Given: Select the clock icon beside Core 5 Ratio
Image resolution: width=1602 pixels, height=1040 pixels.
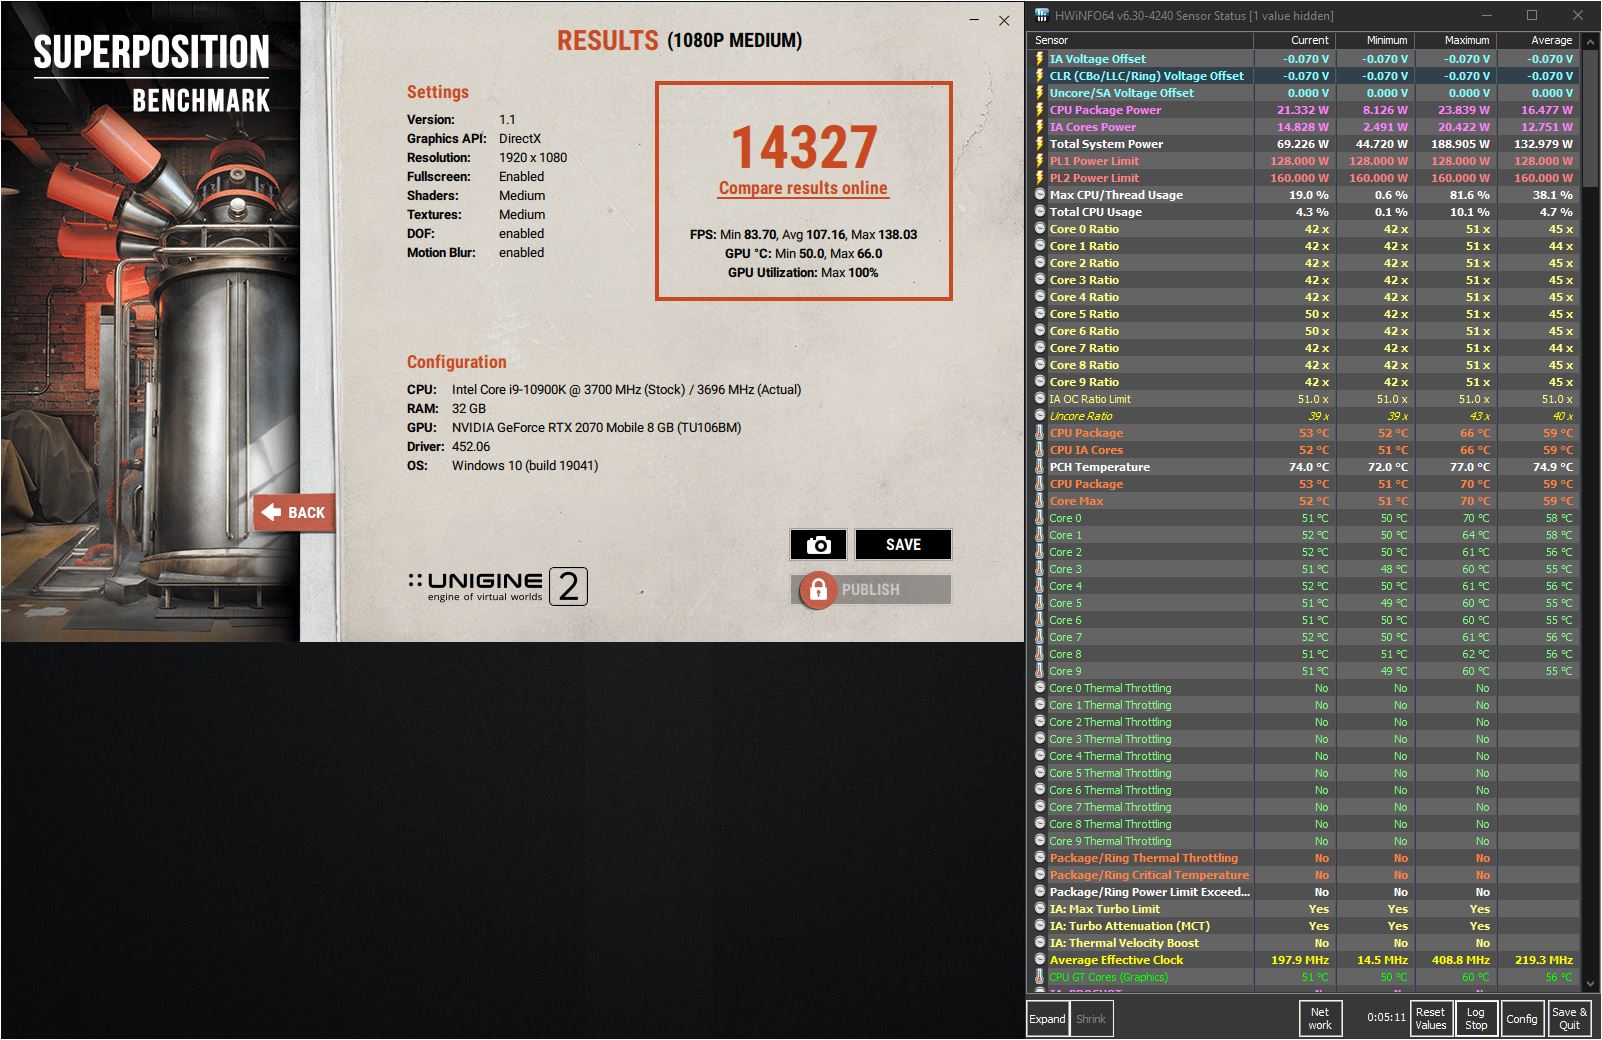Looking at the screenshot, I should coord(1039,314).
